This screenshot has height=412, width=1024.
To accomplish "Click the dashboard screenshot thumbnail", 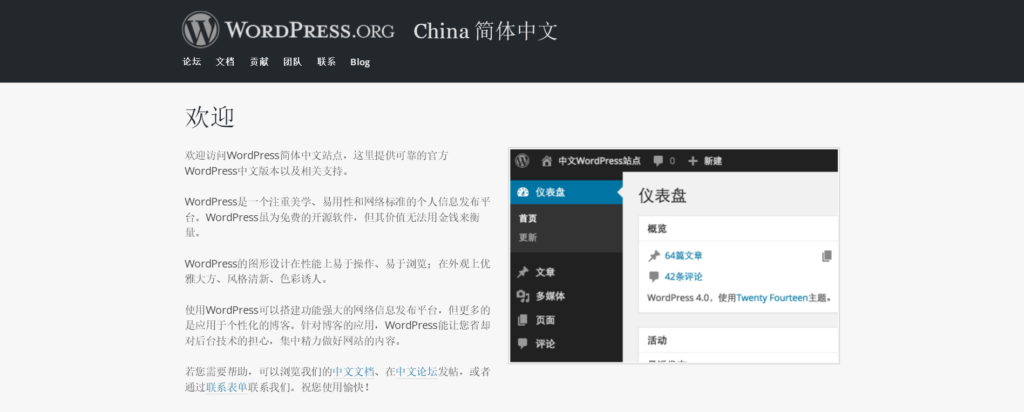I will [x=674, y=255].
